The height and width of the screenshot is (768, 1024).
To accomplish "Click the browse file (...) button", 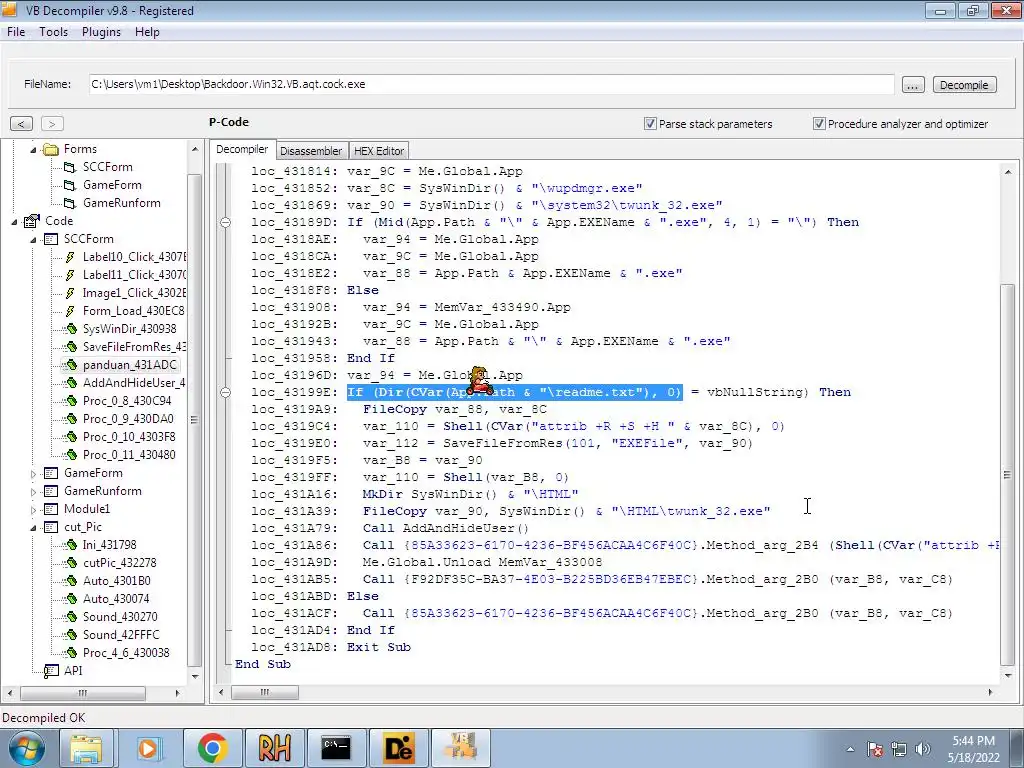I will 913,85.
